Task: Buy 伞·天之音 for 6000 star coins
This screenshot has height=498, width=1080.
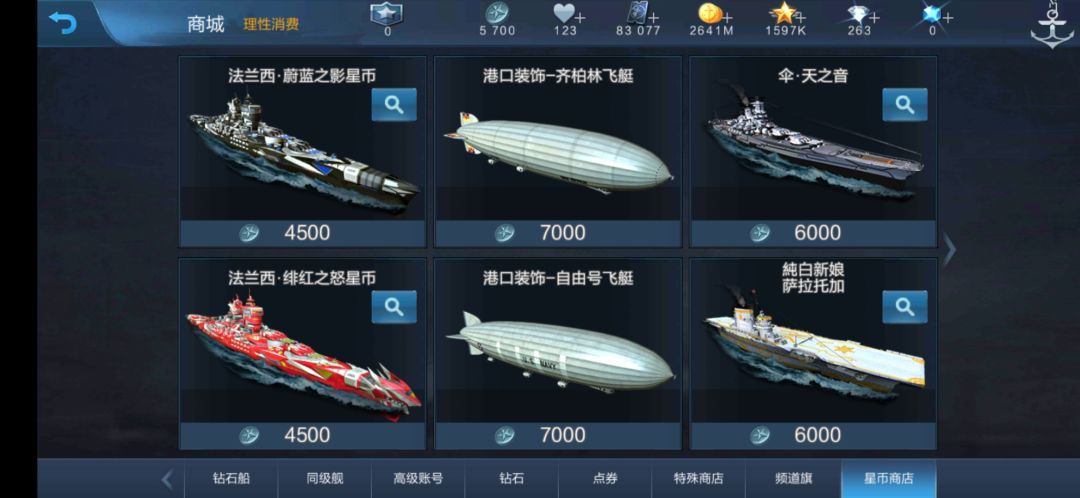Action: point(813,234)
